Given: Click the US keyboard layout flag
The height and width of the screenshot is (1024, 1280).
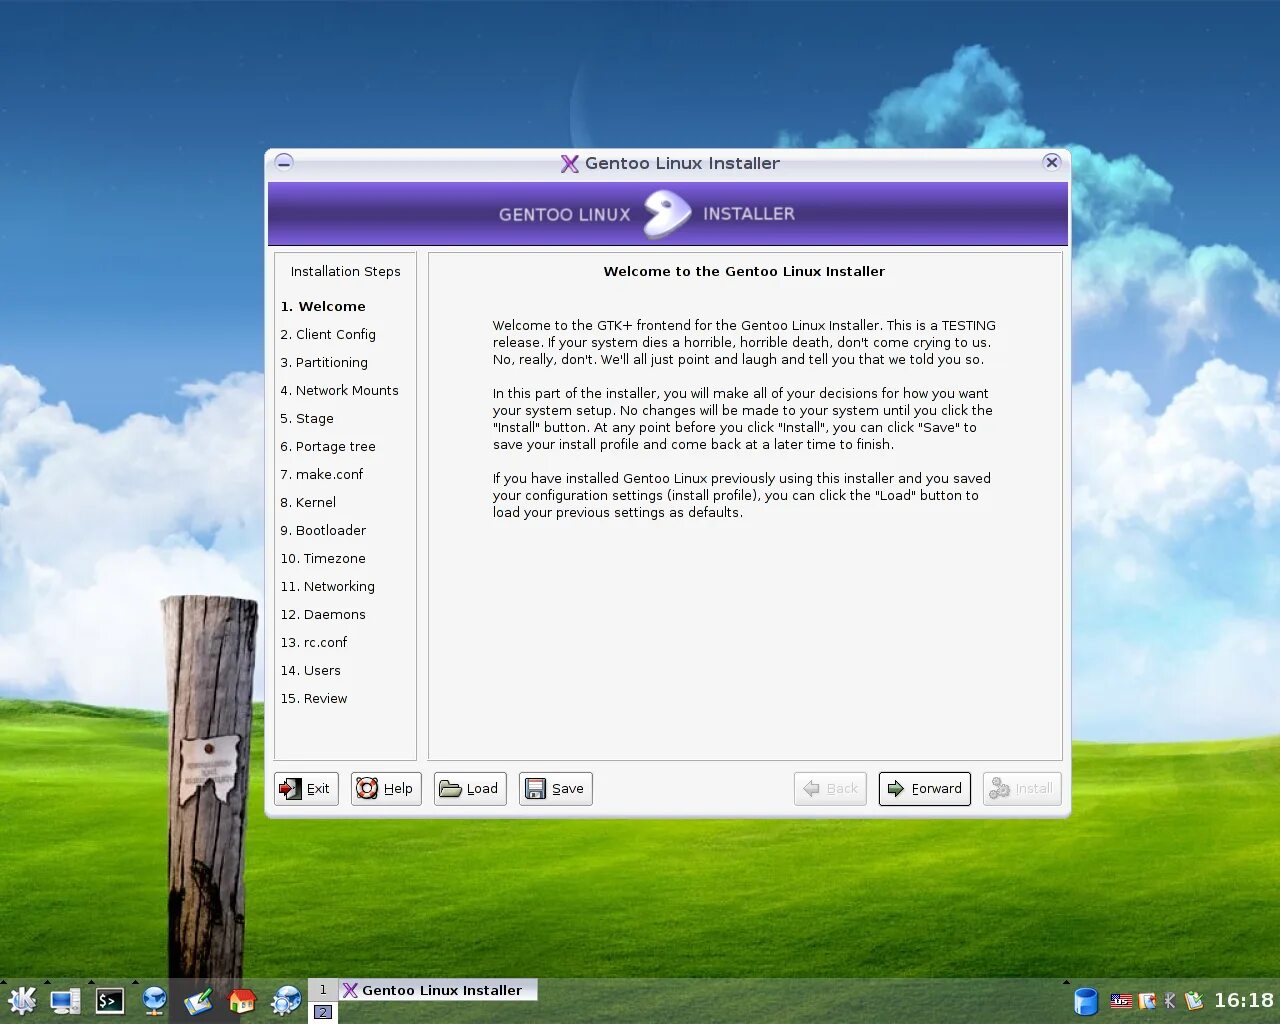Looking at the screenshot, I should [1122, 1001].
